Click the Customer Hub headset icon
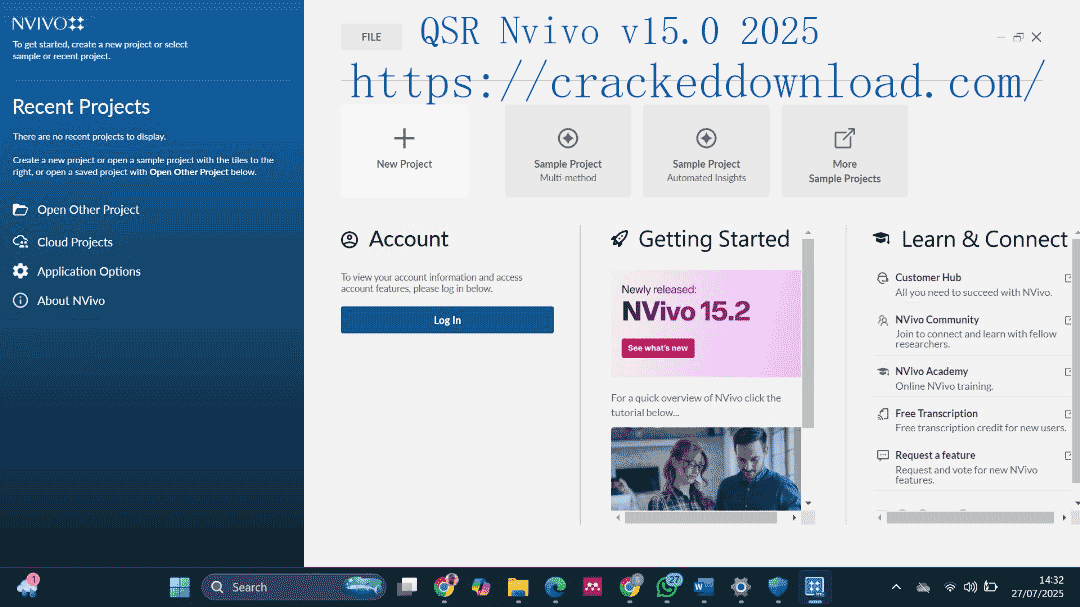This screenshot has width=1080, height=607. (882, 278)
